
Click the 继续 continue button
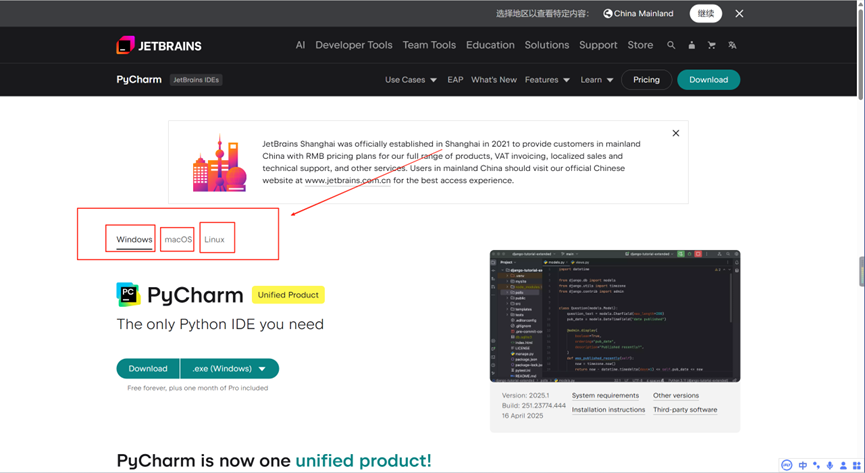pos(706,14)
